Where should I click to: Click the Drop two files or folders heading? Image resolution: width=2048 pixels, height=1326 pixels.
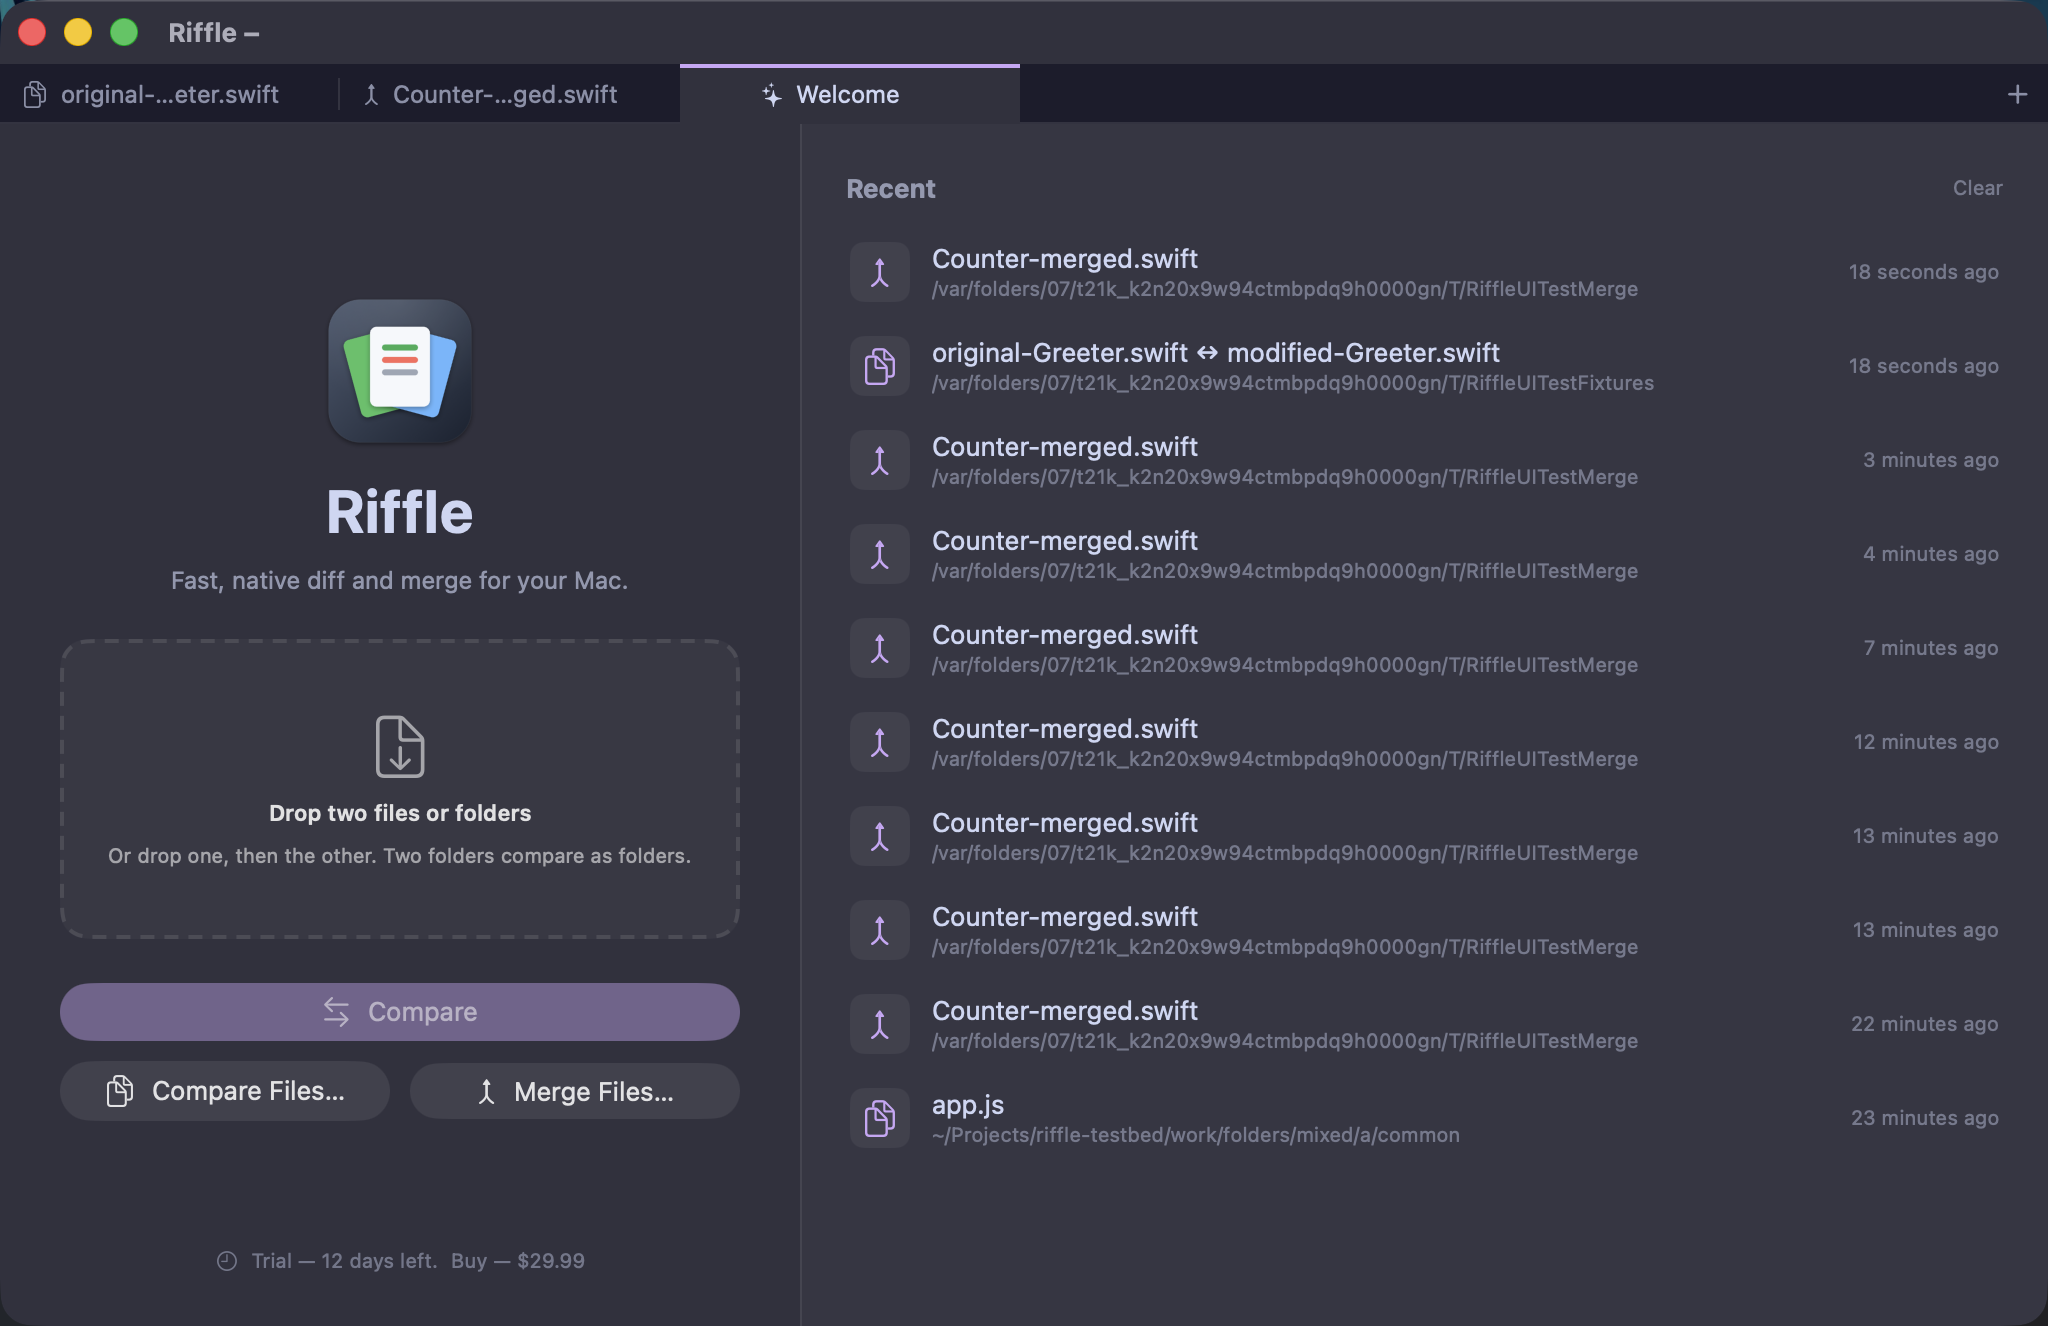click(400, 813)
